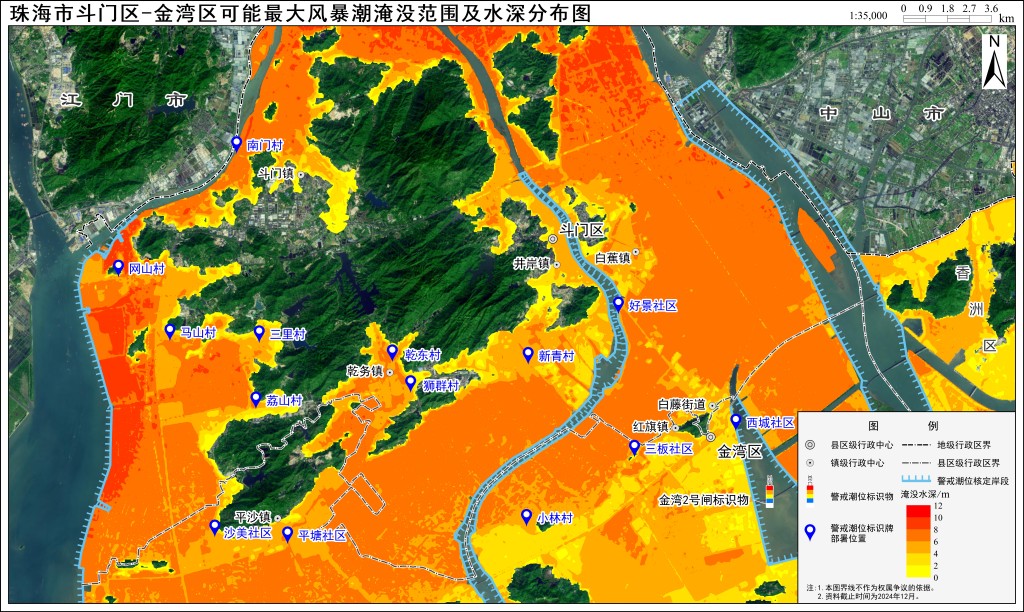Click the pin icon in the legend

810,532
